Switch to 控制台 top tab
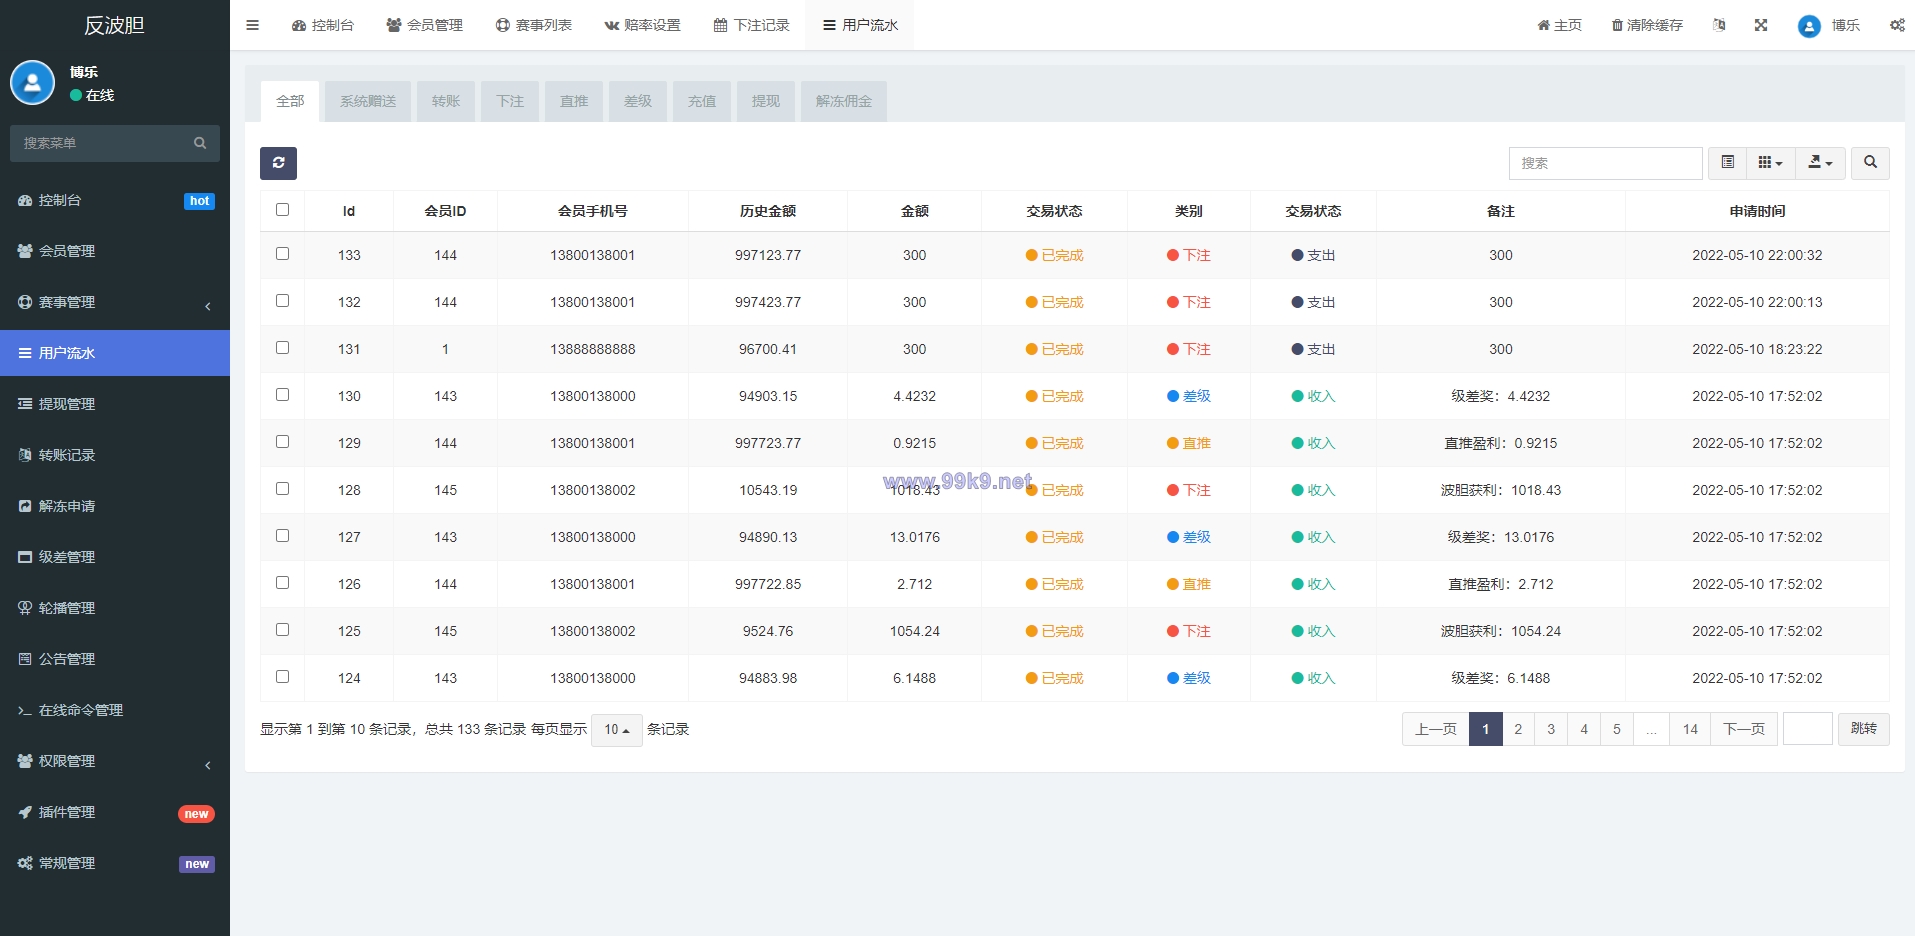This screenshot has height=936, width=1915. [323, 25]
